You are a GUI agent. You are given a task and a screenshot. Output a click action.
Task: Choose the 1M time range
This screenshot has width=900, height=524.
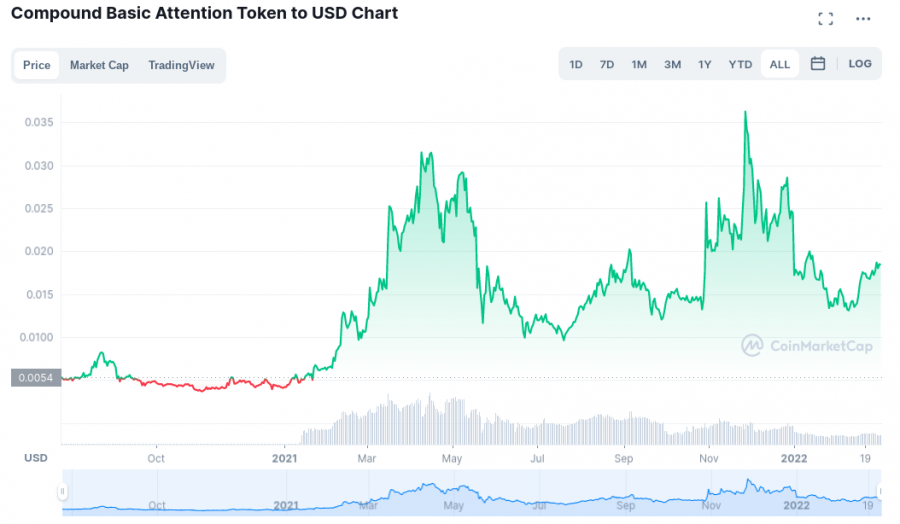pyautogui.click(x=639, y=65)
